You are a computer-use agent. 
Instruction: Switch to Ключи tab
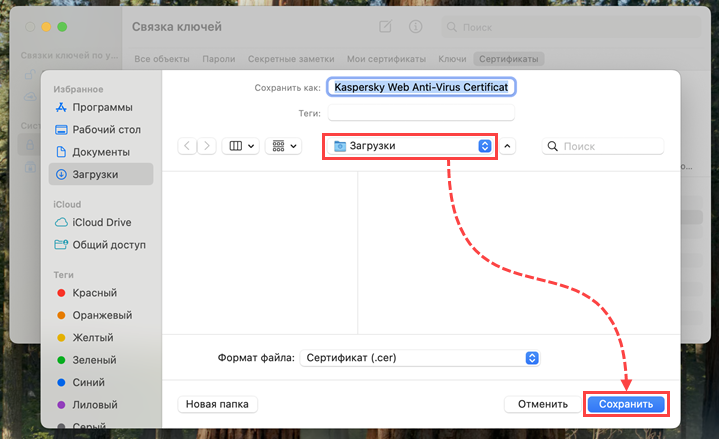[452, 59]
